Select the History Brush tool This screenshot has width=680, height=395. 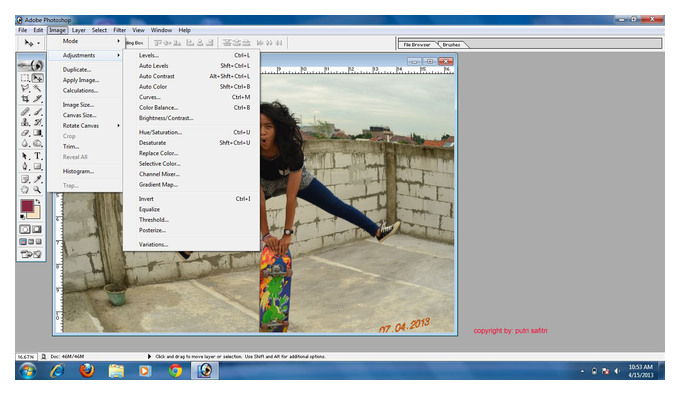(38, 122)
